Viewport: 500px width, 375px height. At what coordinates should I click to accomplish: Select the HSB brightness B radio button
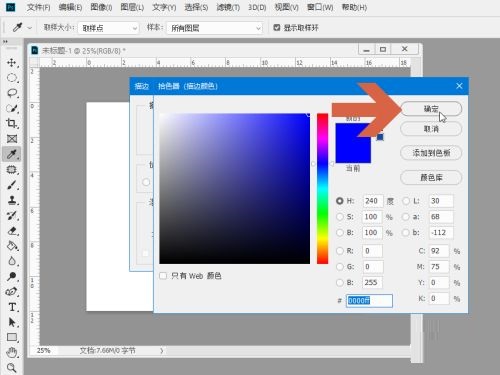340,232
